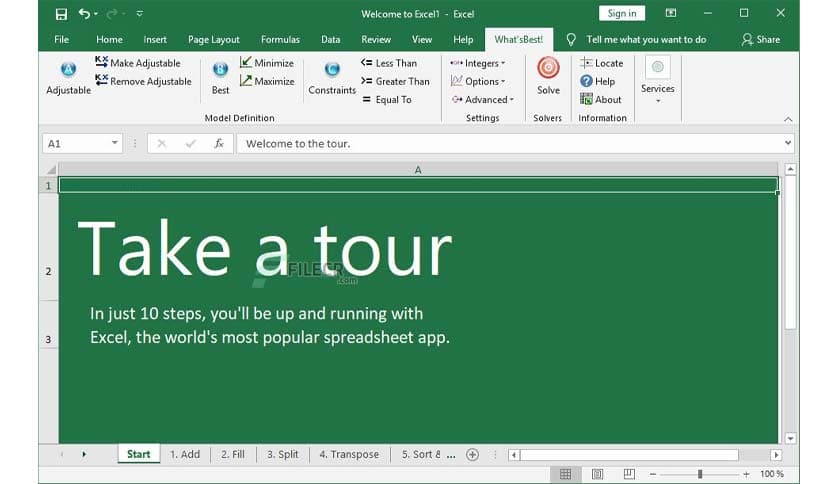Switch to Normal view in status bar
Image resolution: width=836 pixels, height=484 pixels.
pos(565,474)
